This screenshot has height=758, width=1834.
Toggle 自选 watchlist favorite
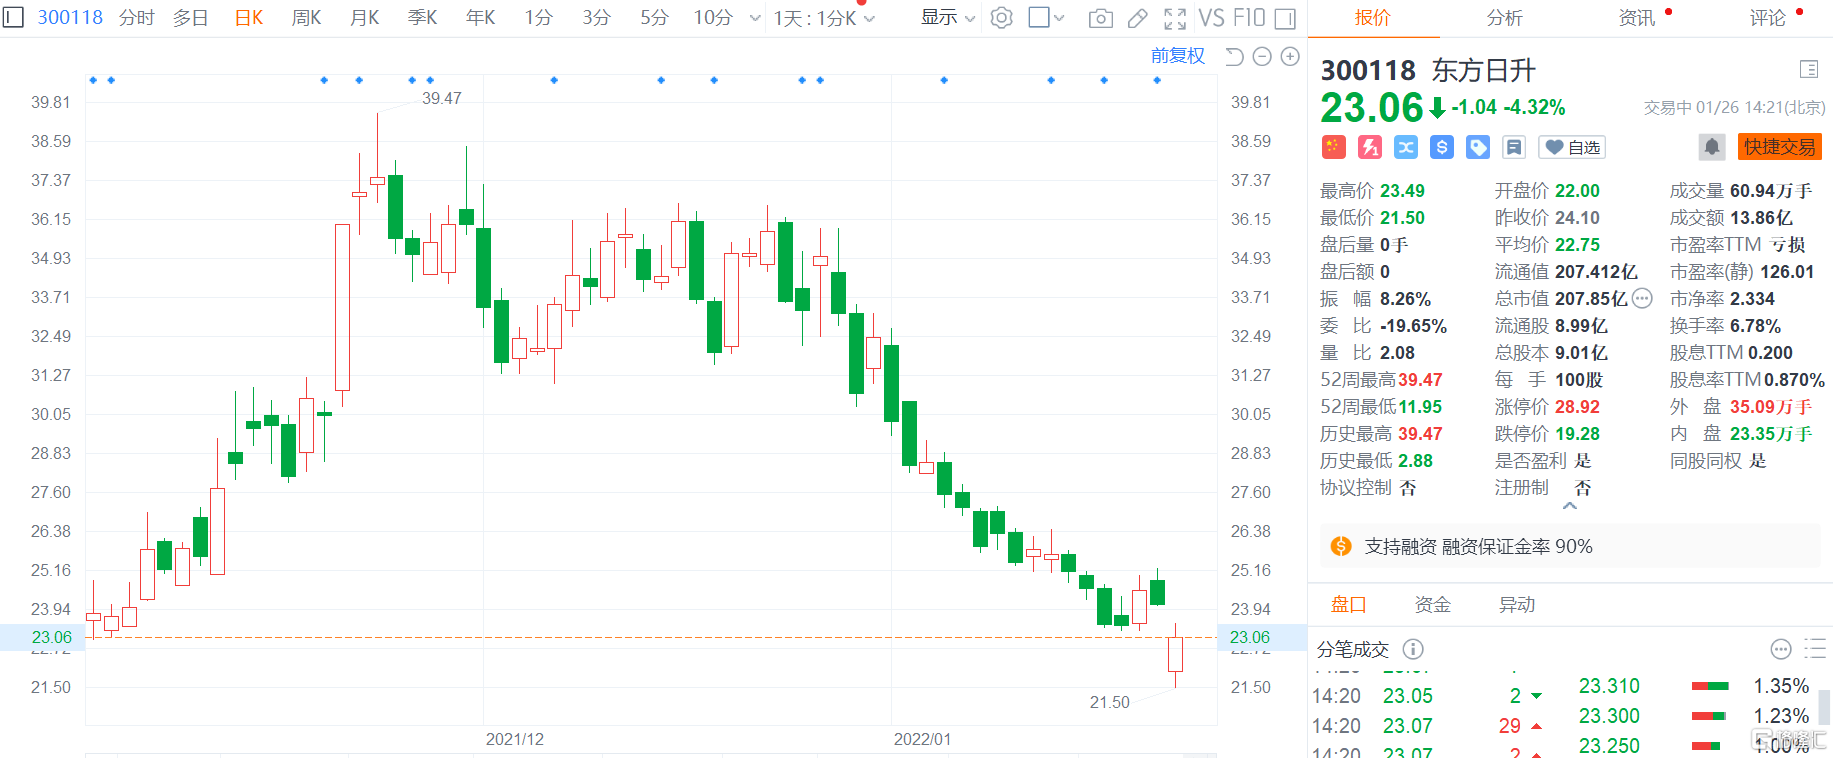(1572, 147)
